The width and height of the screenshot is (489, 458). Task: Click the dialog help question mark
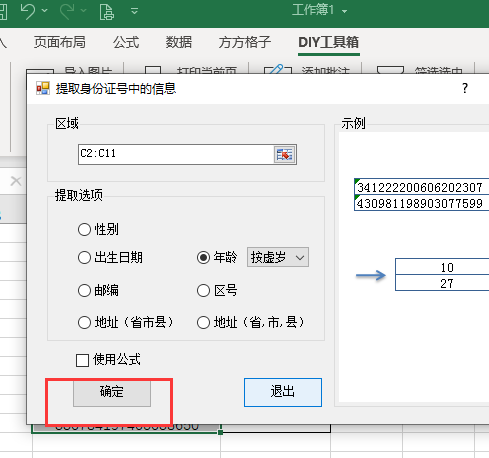[465, 88]
